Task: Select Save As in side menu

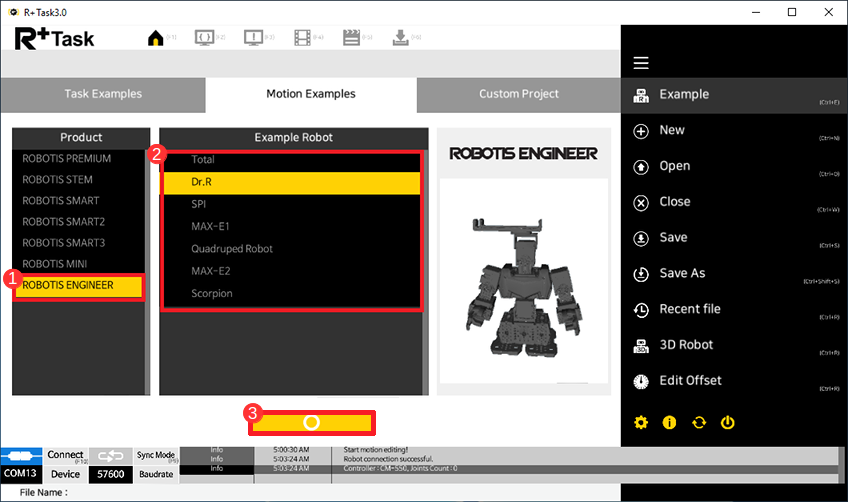Action: 682,273
